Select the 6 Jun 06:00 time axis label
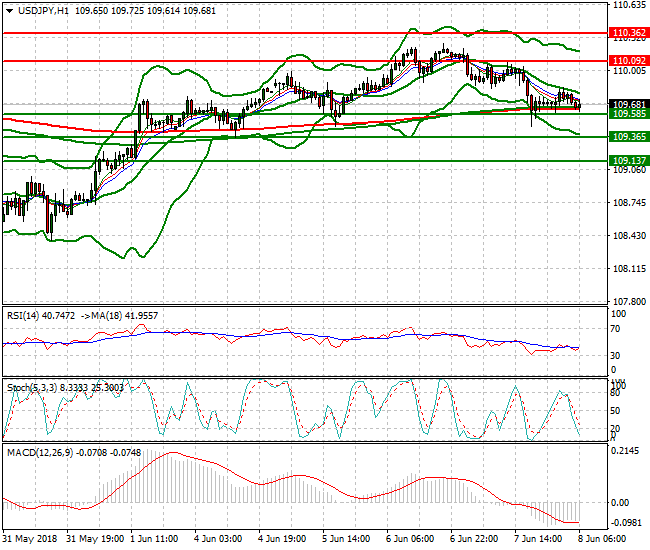Viewport: 650px width, 550px height. [410, 539]
